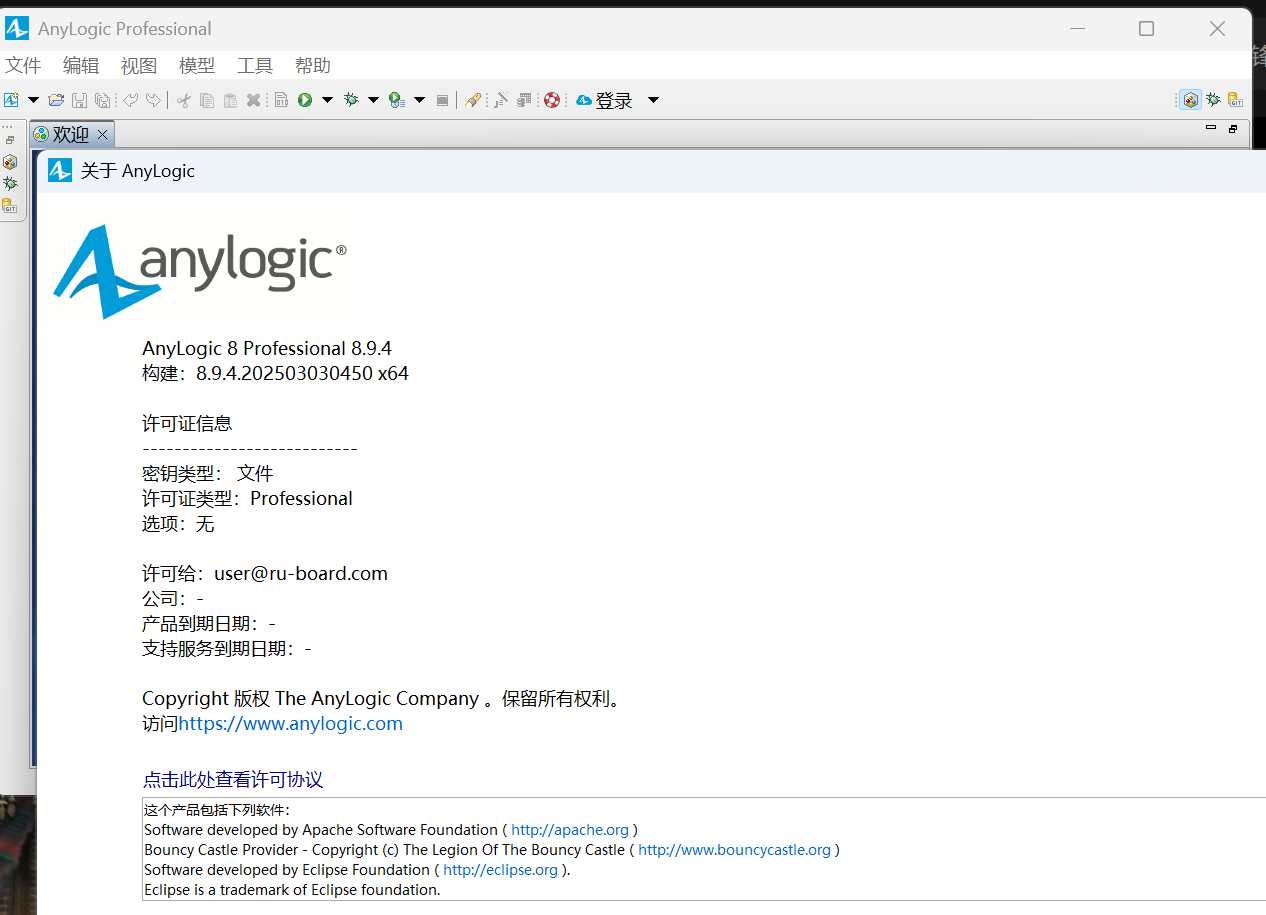Click the '选项: 无' line

(178, 524)
